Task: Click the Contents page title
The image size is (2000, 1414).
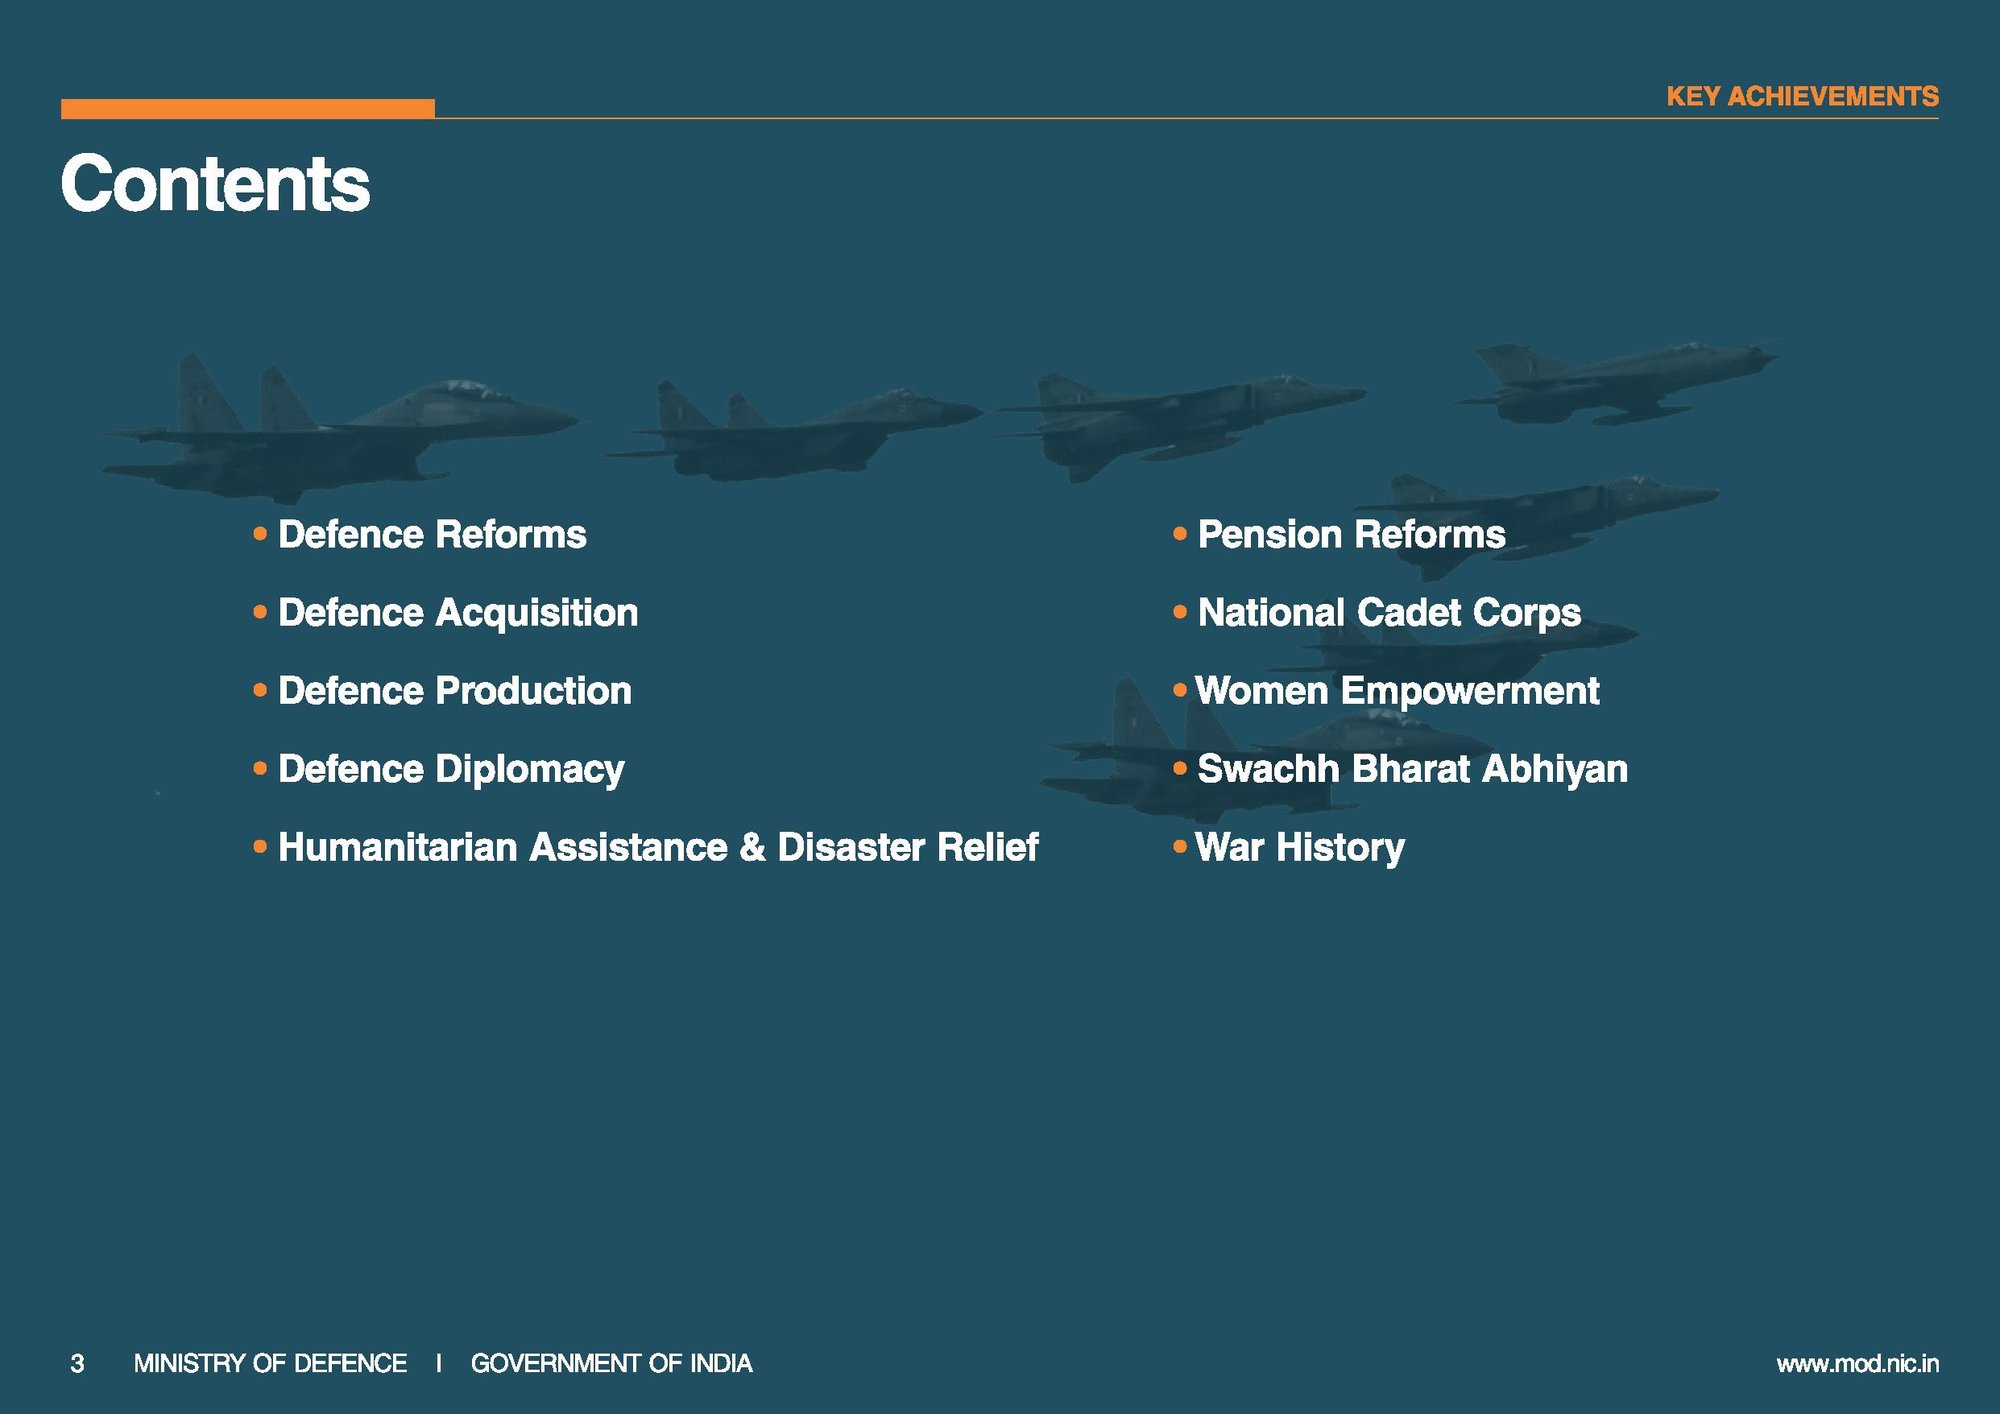Action: click(215, 184)
